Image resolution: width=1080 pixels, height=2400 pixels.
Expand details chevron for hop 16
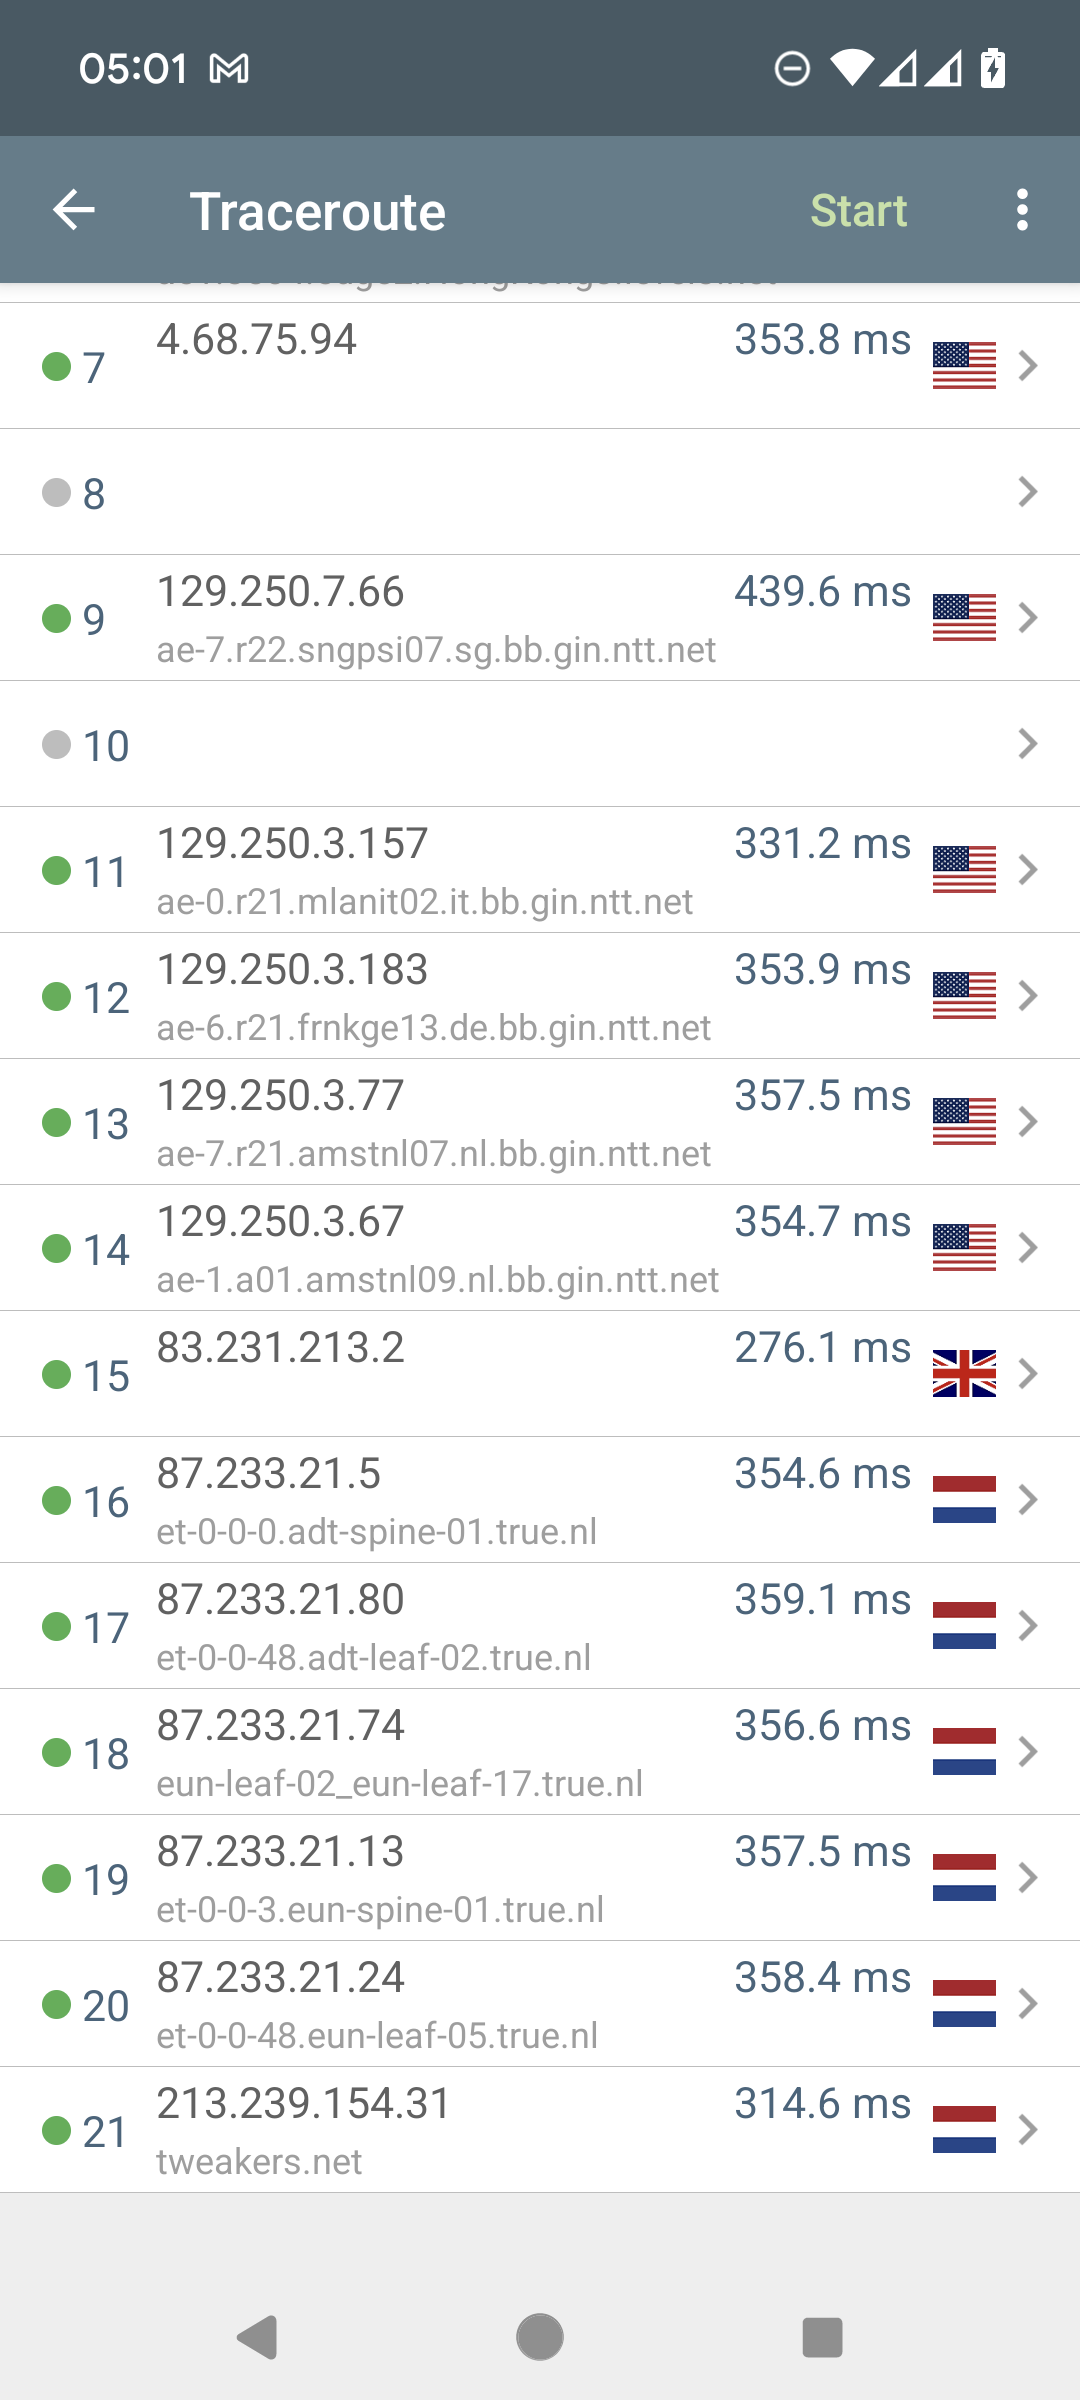pyautogui.click(x=1027, y=1500)
